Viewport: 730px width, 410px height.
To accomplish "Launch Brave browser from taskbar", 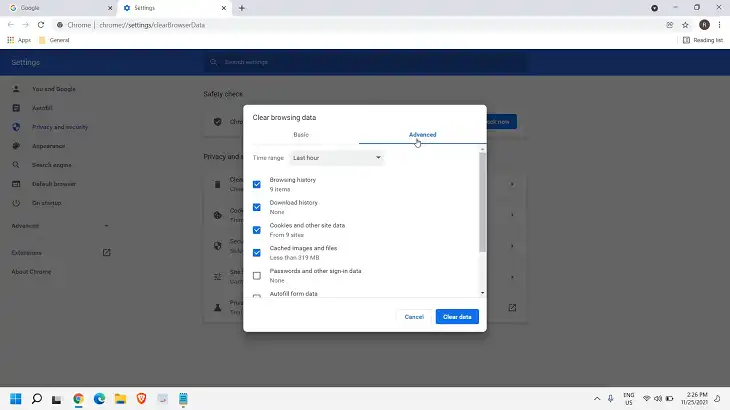I will tap(141, 399).
